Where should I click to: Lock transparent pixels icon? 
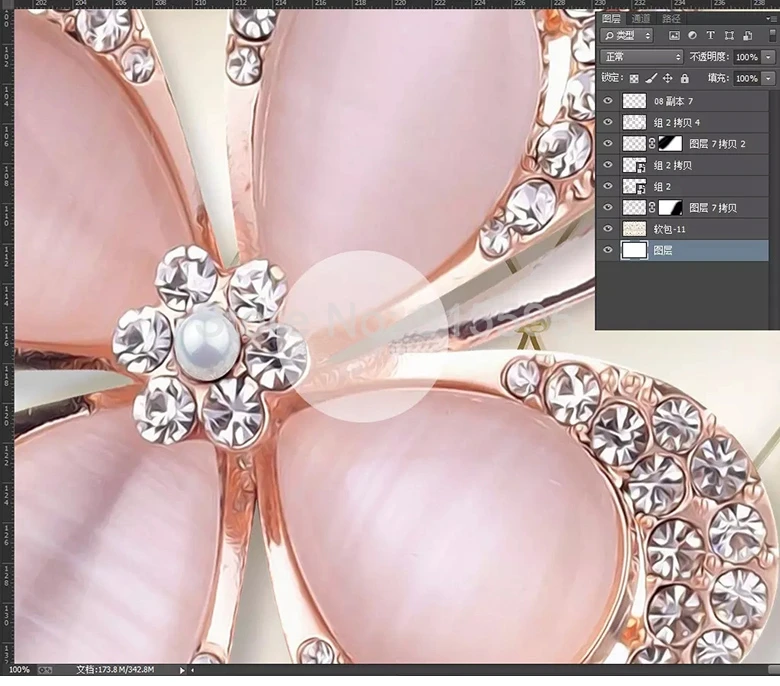point(634,79)
